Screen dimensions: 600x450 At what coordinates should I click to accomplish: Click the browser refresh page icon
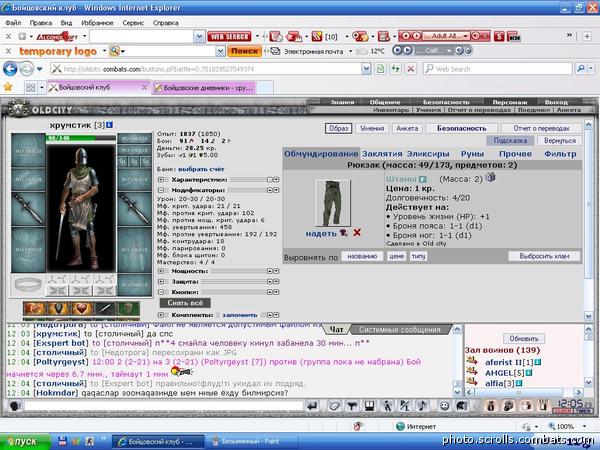(x=395, y=69)
